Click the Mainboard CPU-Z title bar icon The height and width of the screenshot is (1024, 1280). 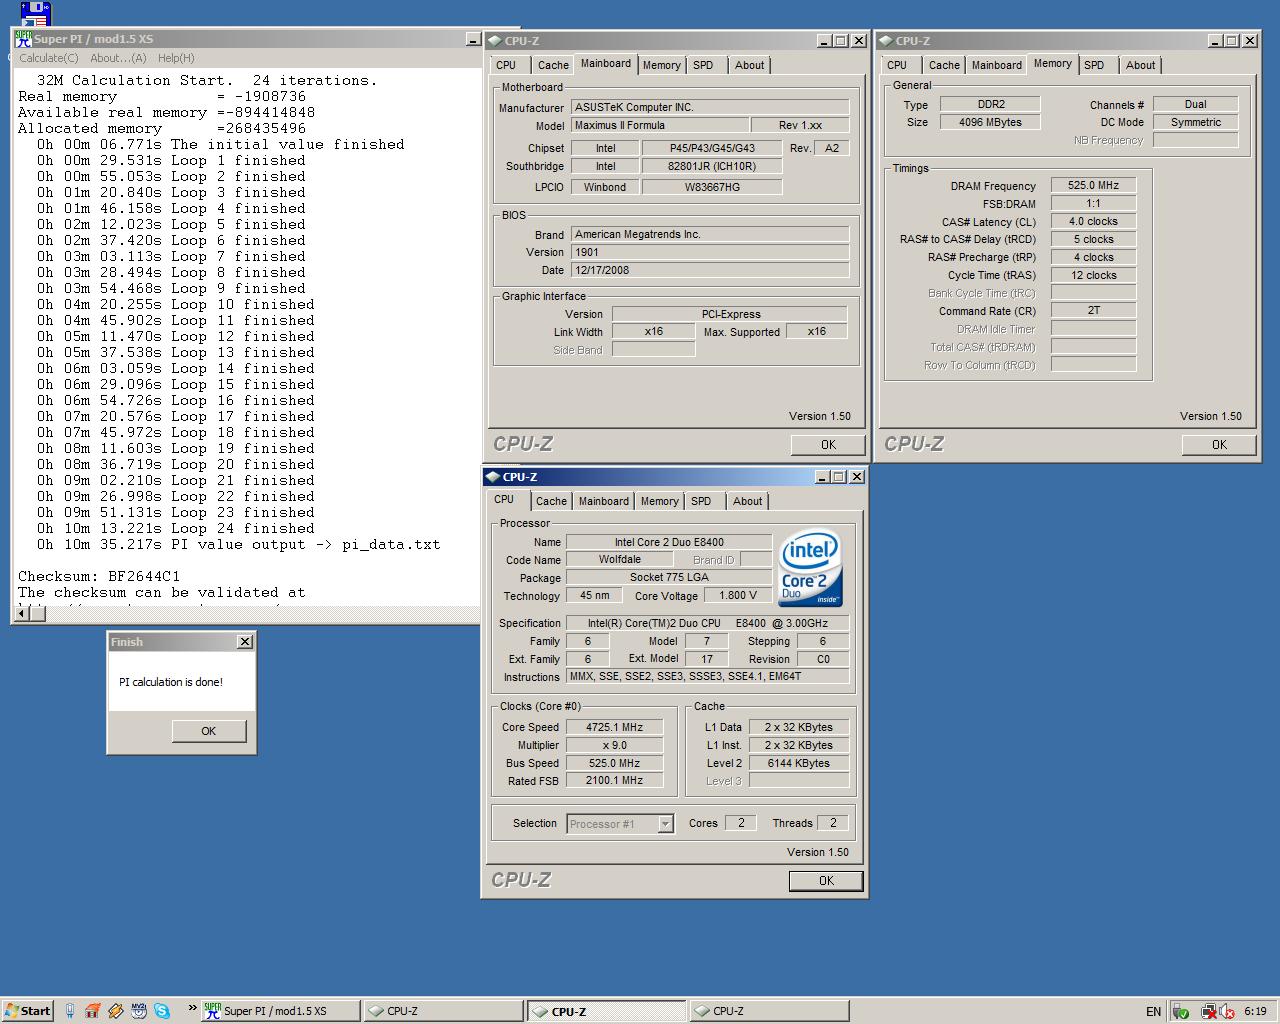point(495,41)
